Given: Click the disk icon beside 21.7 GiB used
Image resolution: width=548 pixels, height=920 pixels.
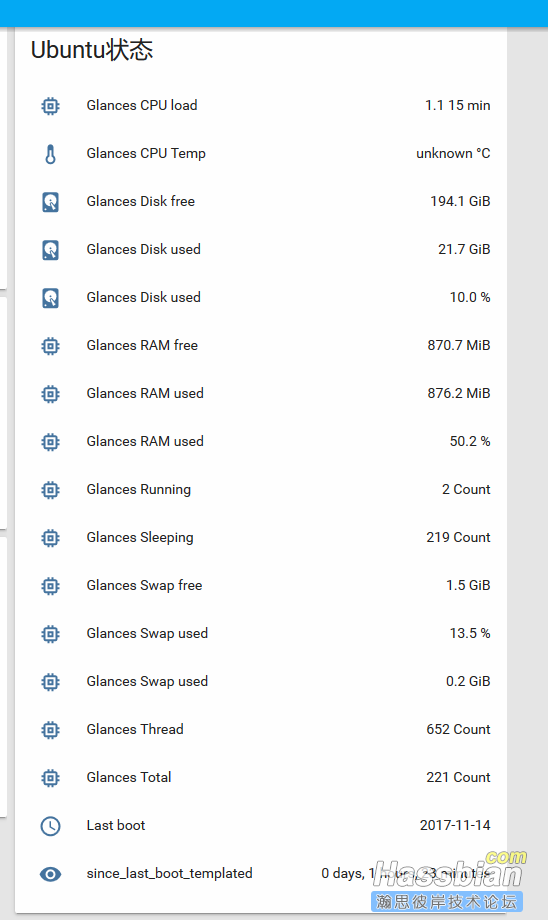Looking at the screenshot, I should pos(50,250).
